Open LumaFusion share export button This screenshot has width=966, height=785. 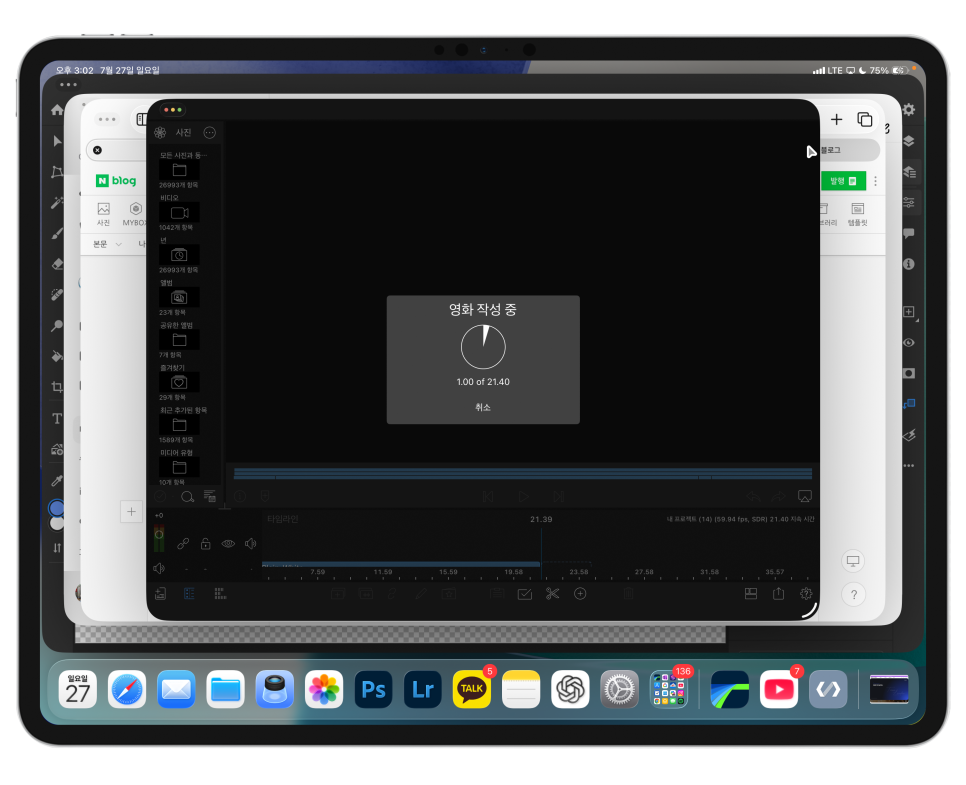[779, 593]
